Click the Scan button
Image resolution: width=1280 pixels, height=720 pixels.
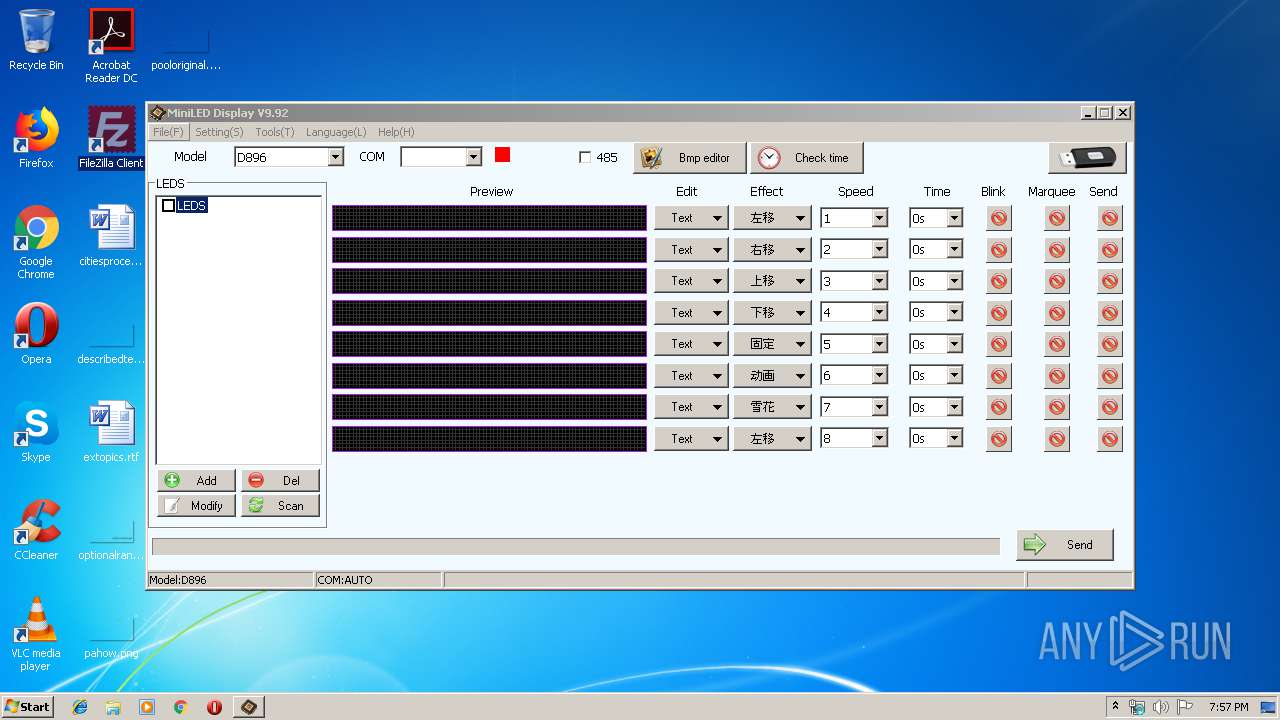point(280,505)
